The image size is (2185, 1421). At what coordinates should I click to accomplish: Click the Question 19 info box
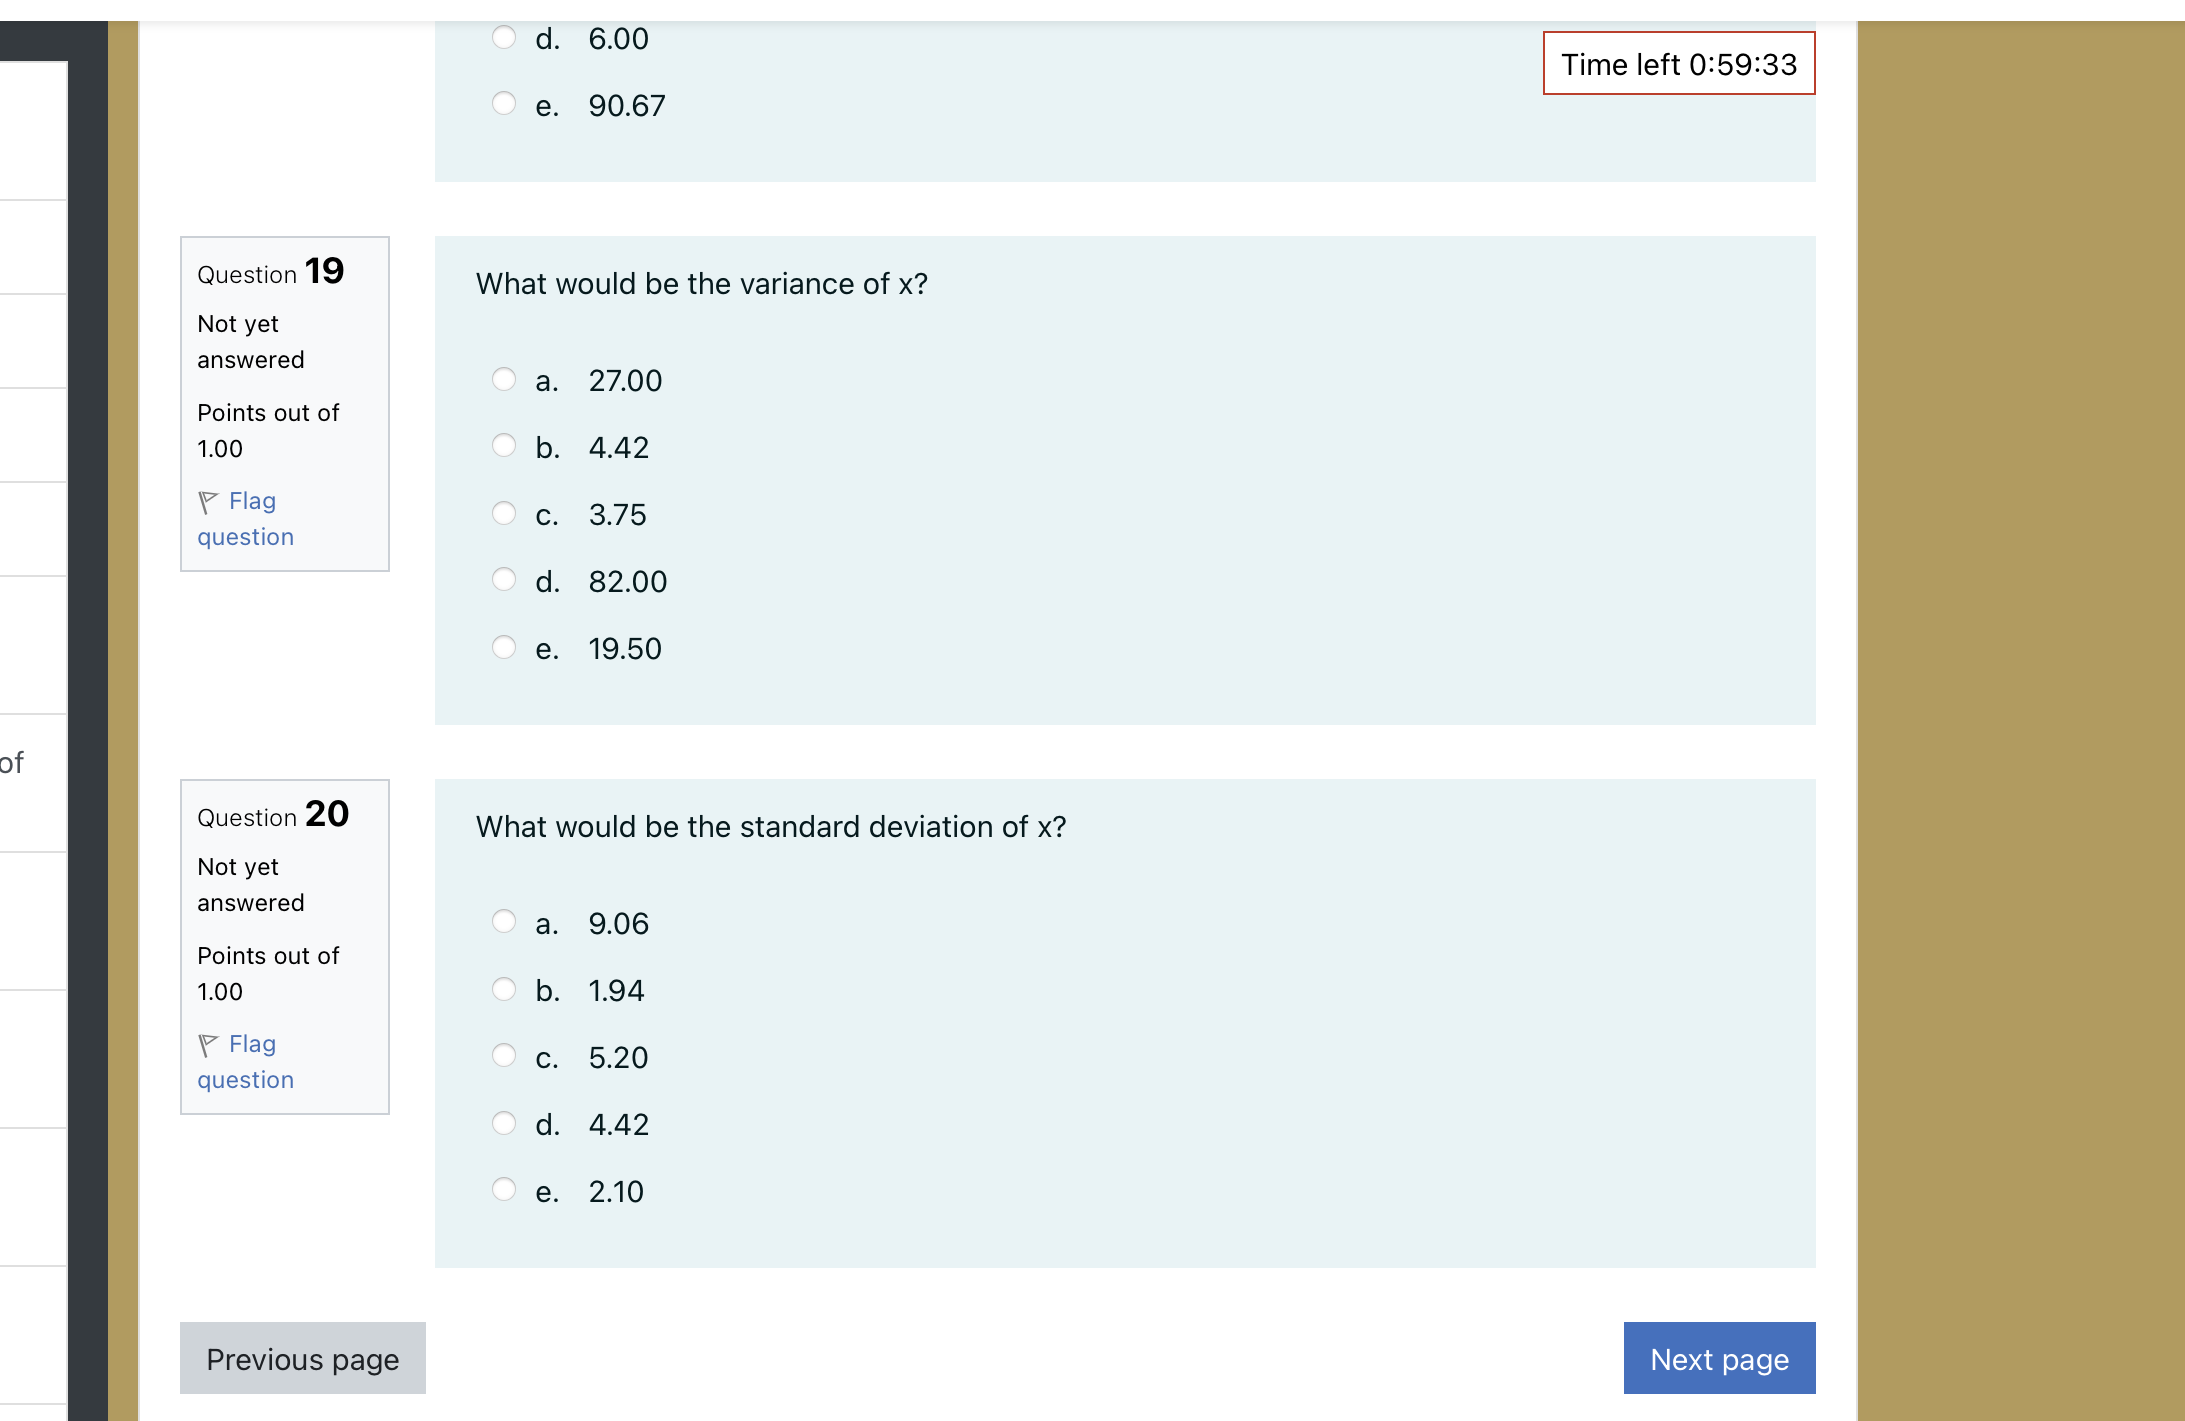(x=285, y=403)
